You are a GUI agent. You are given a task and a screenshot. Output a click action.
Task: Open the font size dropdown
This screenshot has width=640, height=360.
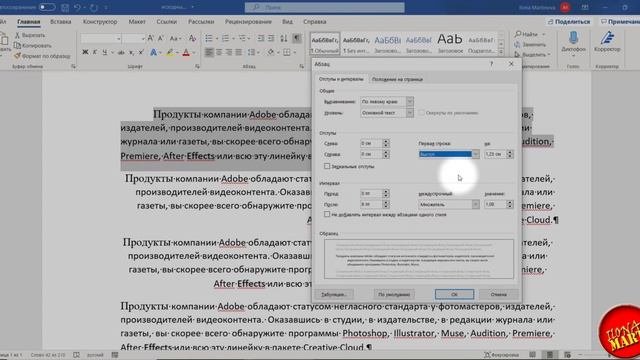tap(143, 39)
